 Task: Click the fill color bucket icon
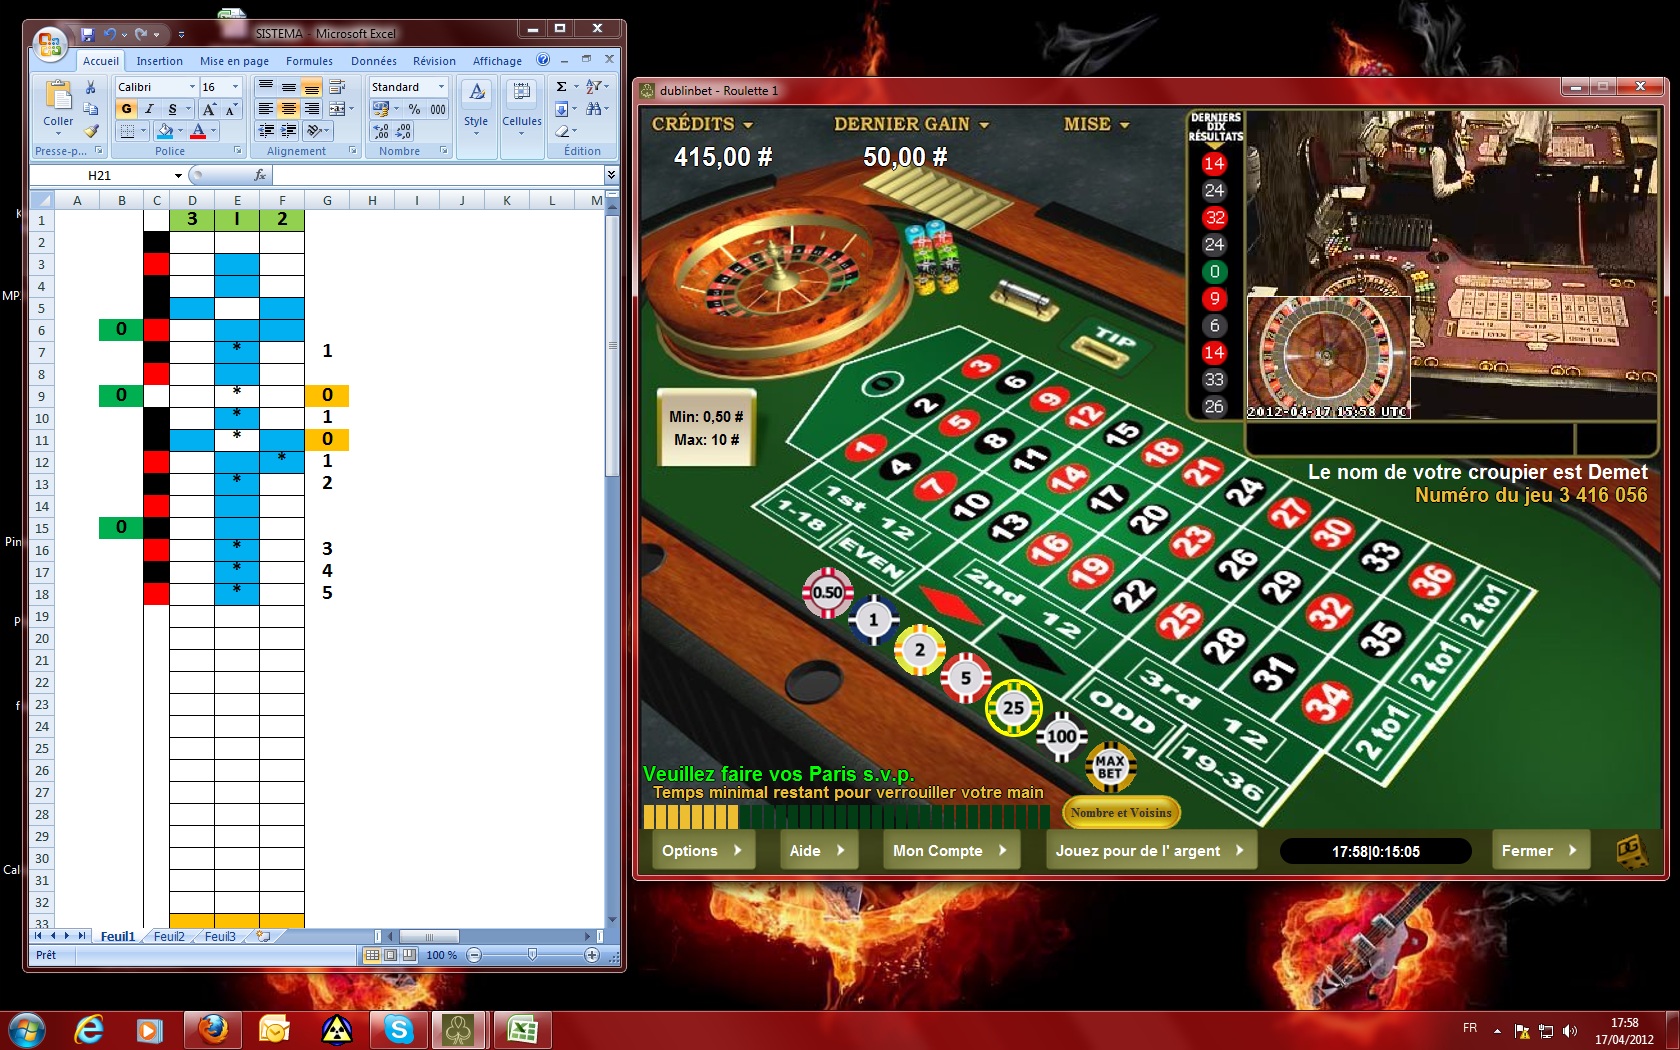pyautogui.click(x=166, y=131)
